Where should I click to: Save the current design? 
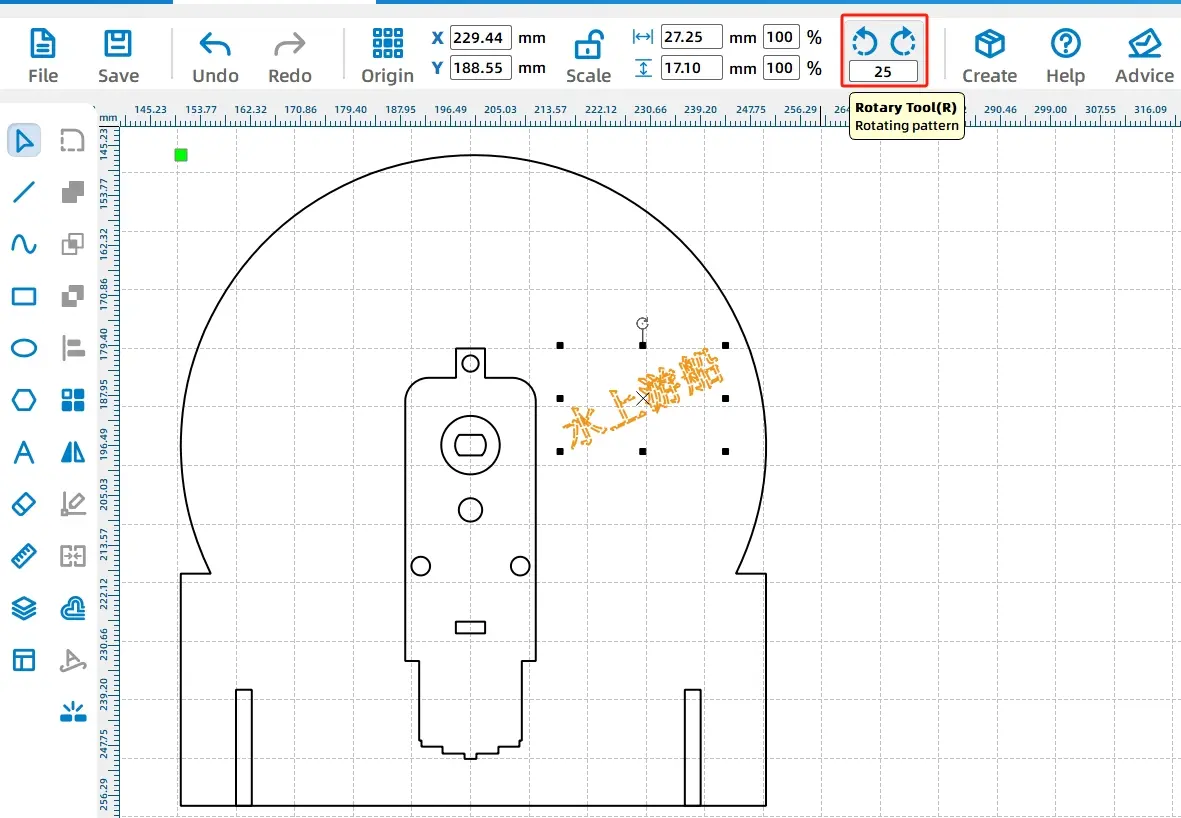pos(118,56)
